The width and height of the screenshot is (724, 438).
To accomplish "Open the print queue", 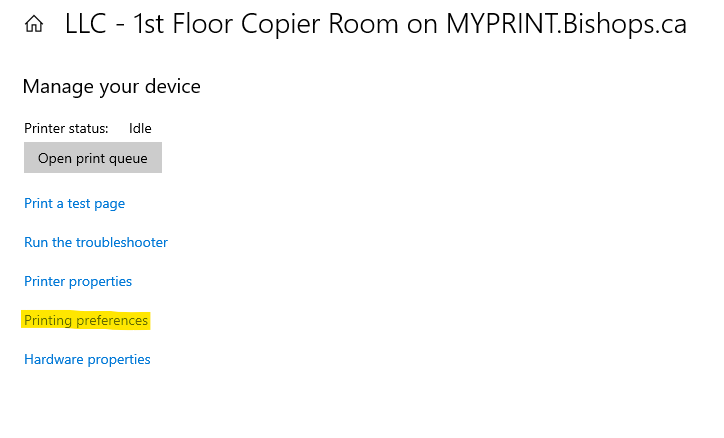I will pos(93,158).
